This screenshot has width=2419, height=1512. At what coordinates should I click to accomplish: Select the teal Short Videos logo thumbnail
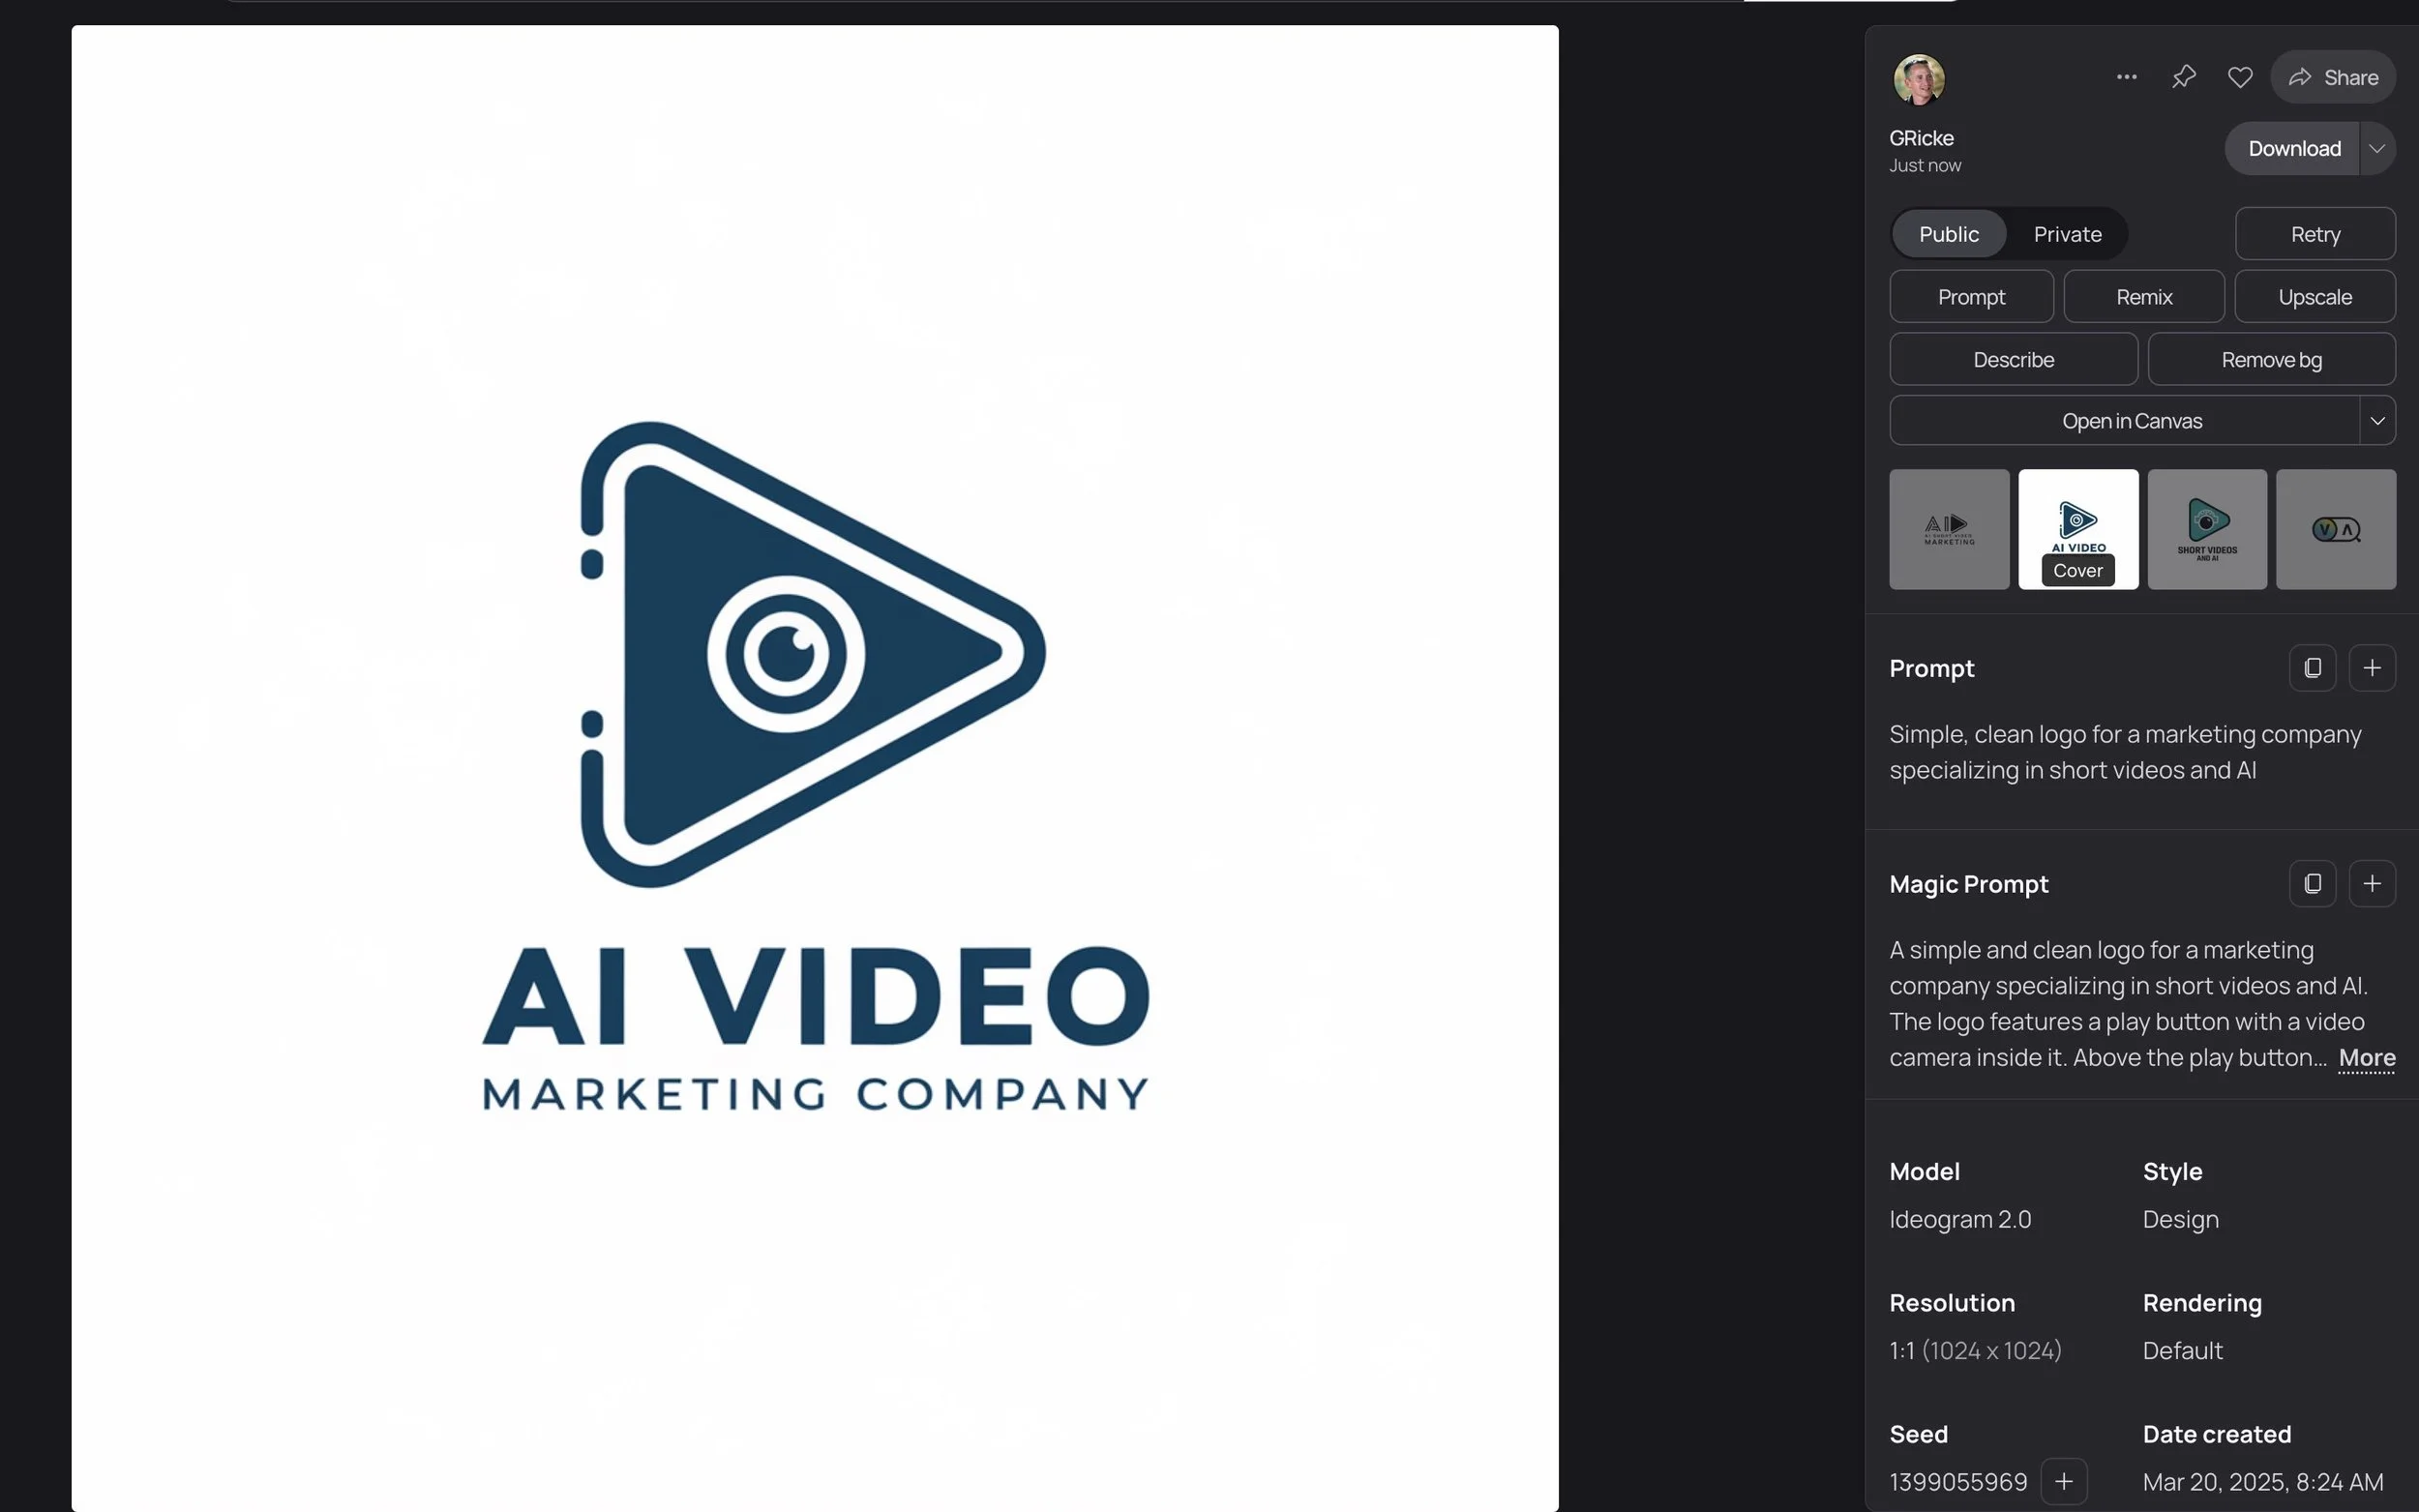2206,529
